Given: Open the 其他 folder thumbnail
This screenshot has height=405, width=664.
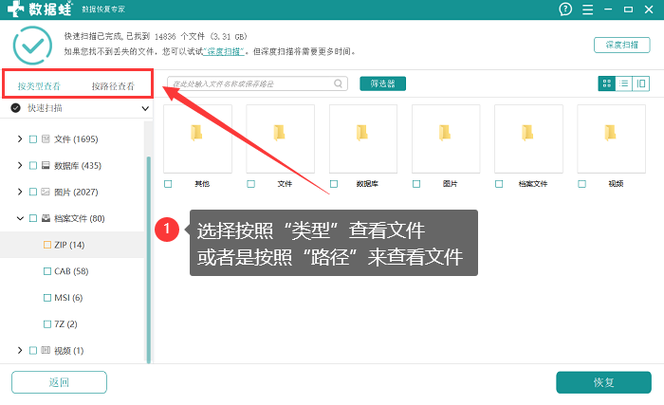Looking at the screenshot, I should pos(197,139).
